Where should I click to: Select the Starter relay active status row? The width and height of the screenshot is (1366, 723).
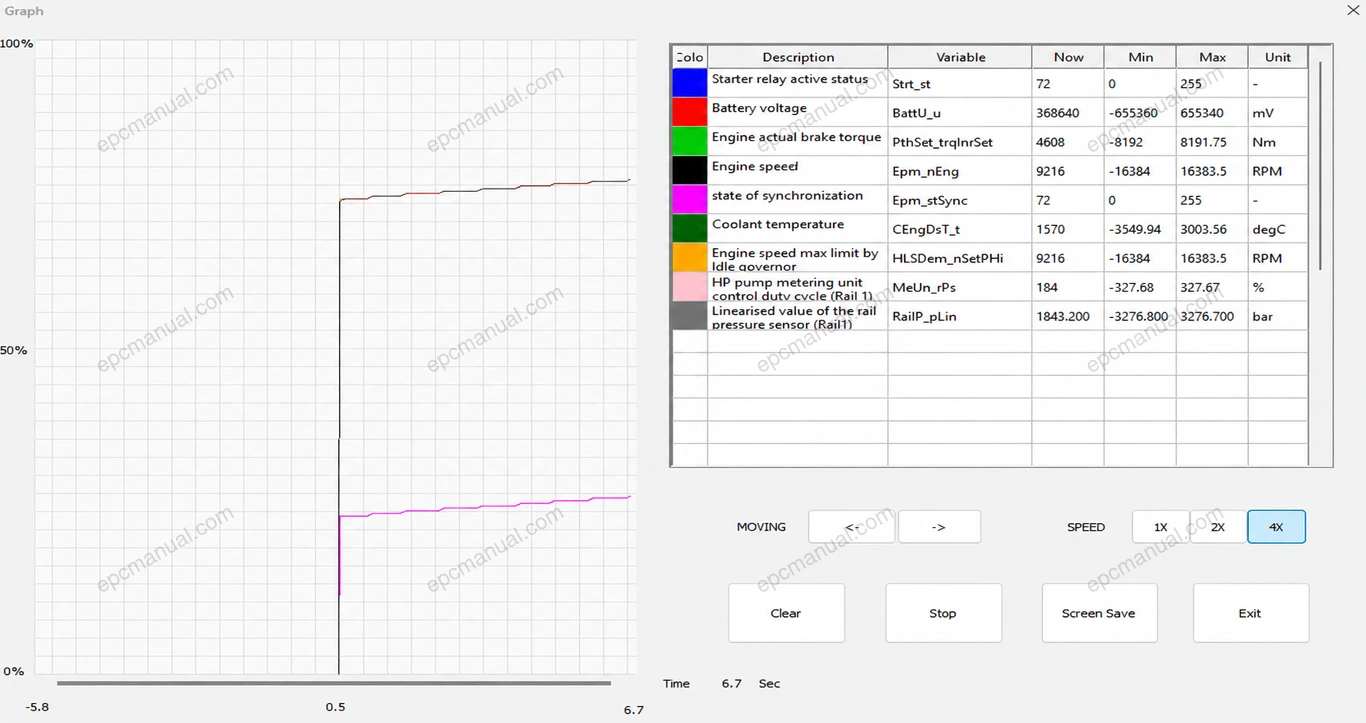click(x=990, y=83)
